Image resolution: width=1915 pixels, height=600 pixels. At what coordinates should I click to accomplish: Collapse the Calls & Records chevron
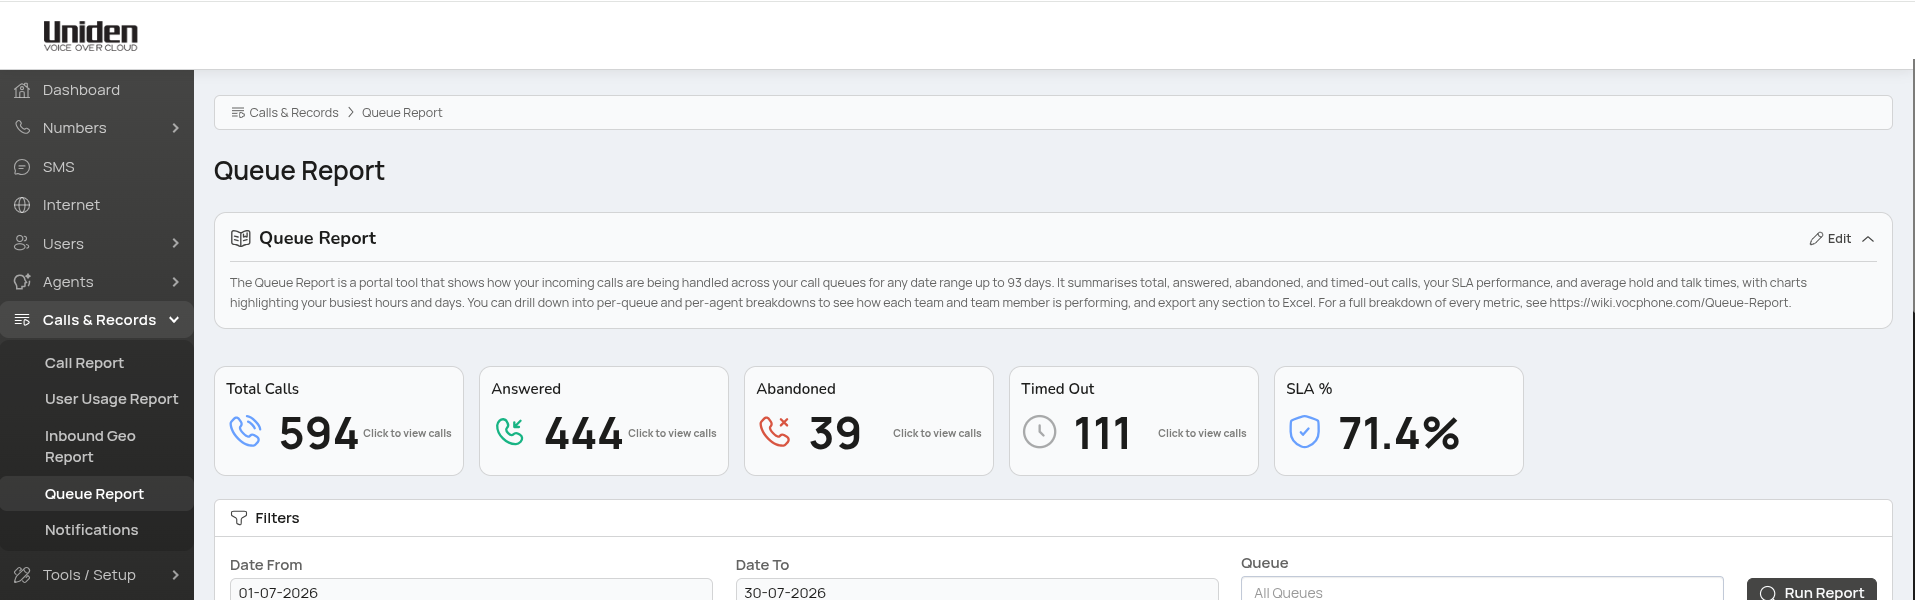[174, 320]
